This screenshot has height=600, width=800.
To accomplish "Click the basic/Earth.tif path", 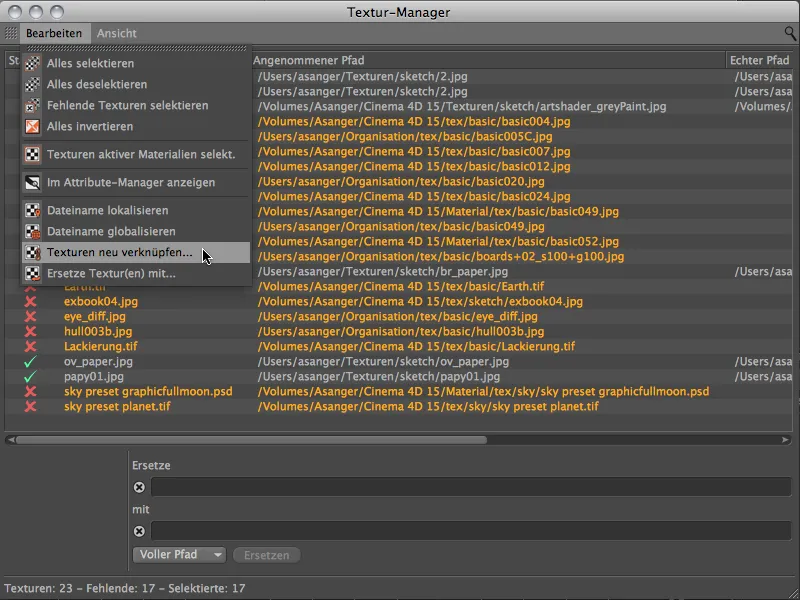I will (401, 286).
